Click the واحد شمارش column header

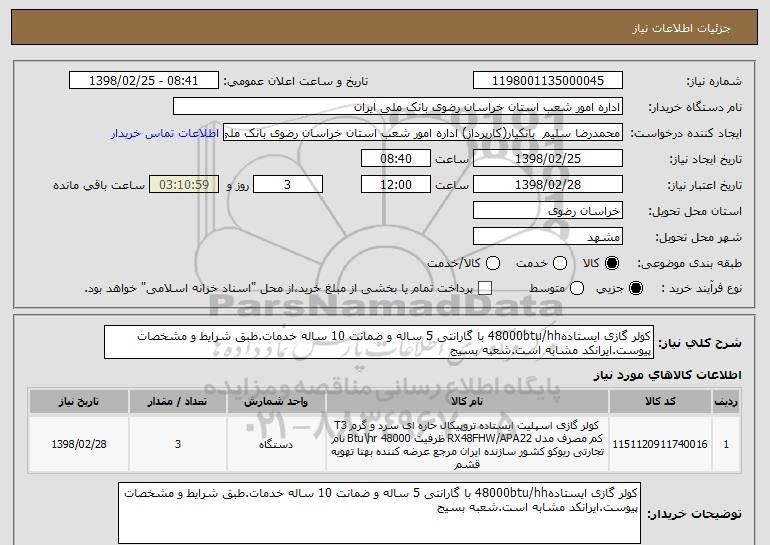tap(276, 402)
